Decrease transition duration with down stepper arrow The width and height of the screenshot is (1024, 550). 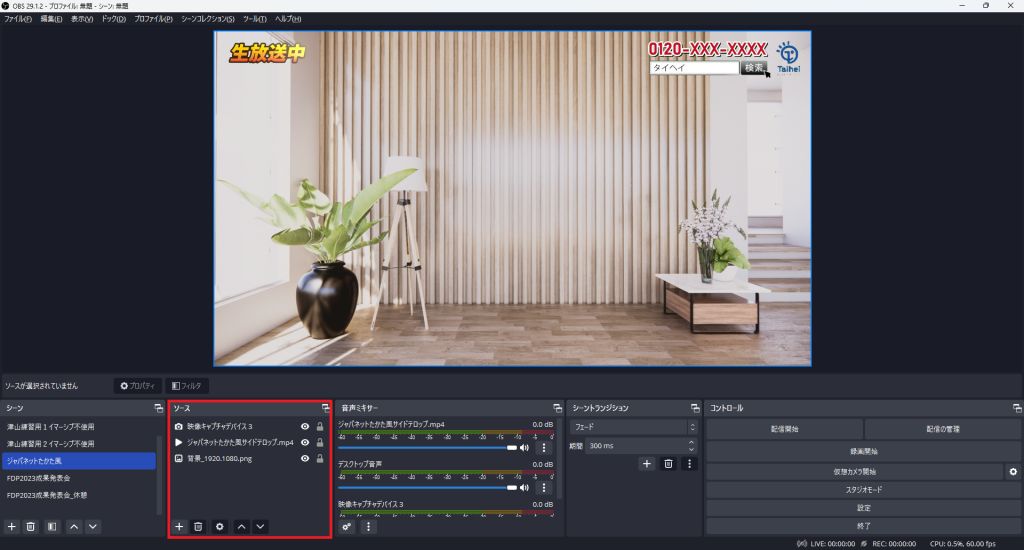pos(691,449)
